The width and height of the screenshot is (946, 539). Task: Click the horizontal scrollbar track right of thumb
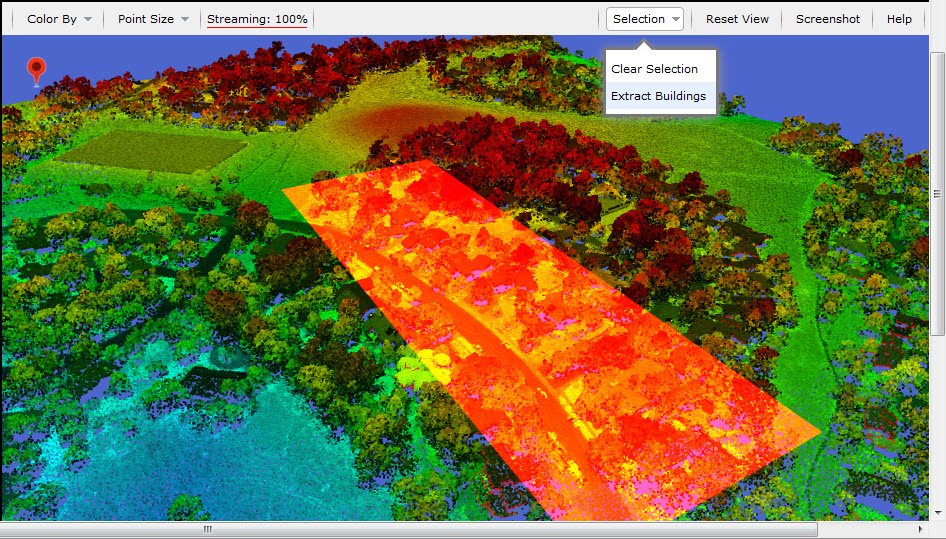tap(870, 529)
